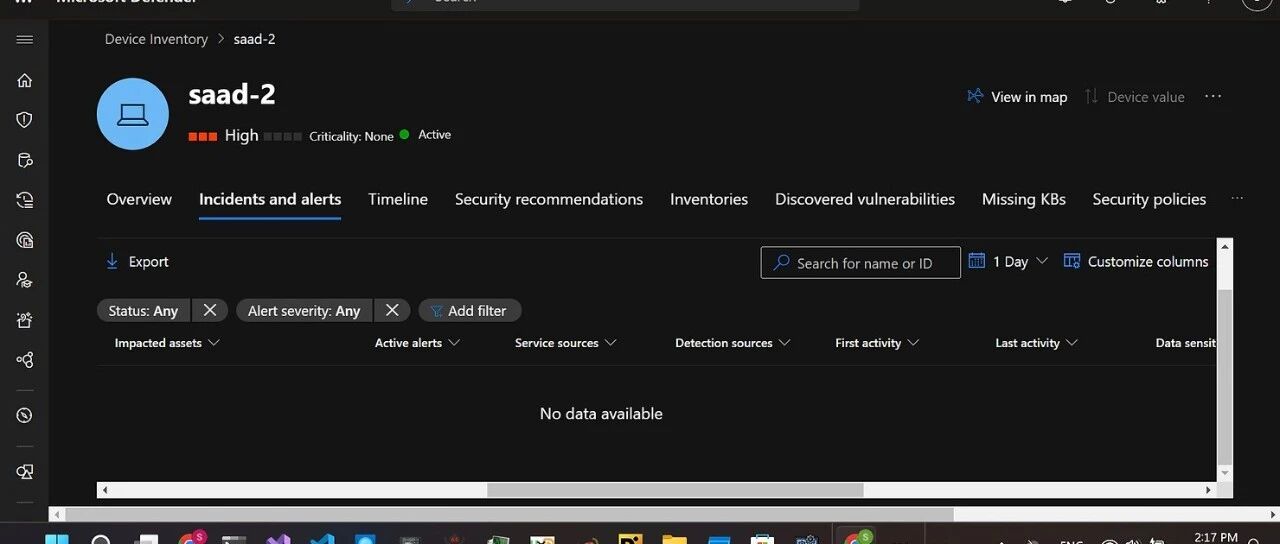
Task: Sort by Impacted assets column chevron
Action: [212, 343]
